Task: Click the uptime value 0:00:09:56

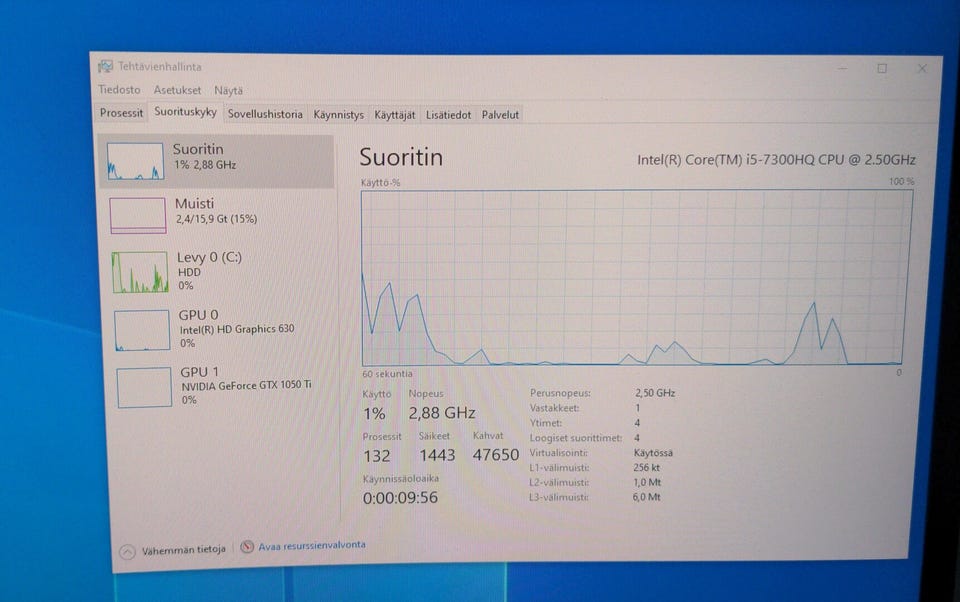Action: tap(400, 497)
